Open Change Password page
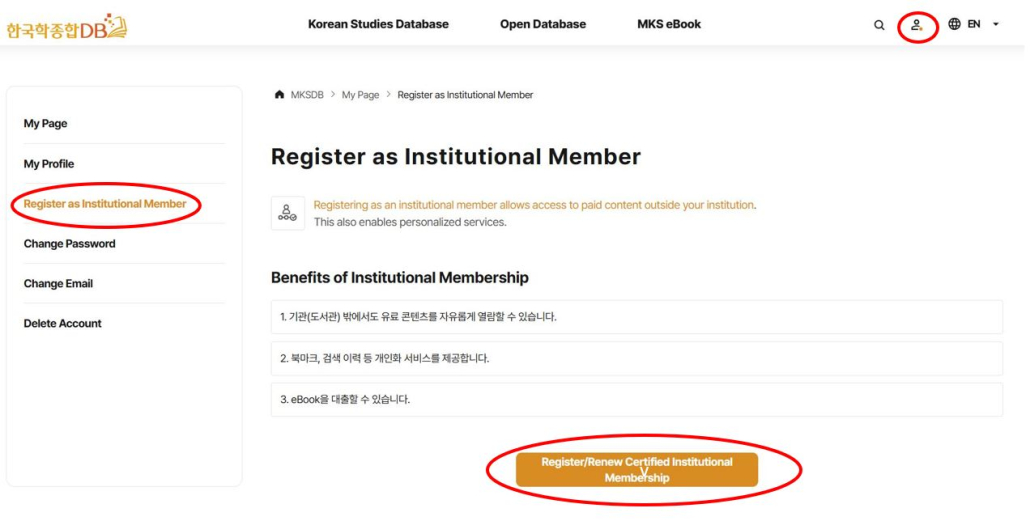This screenshot has width=1030, height=521. 70,244
